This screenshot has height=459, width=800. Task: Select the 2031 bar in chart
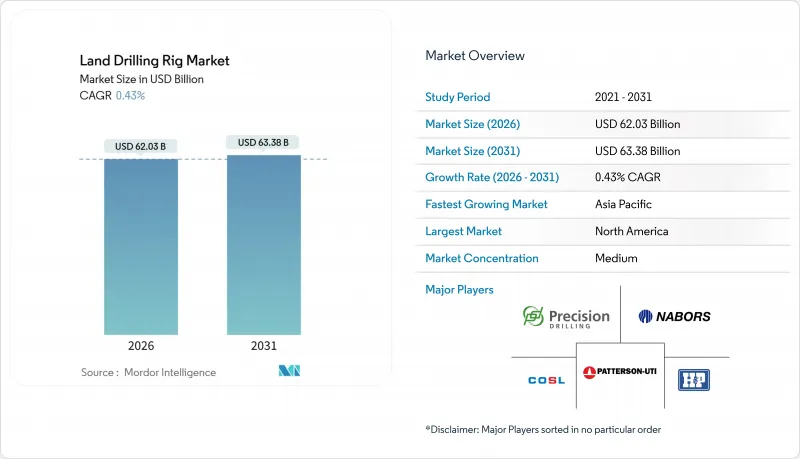[x=264, y=245]
